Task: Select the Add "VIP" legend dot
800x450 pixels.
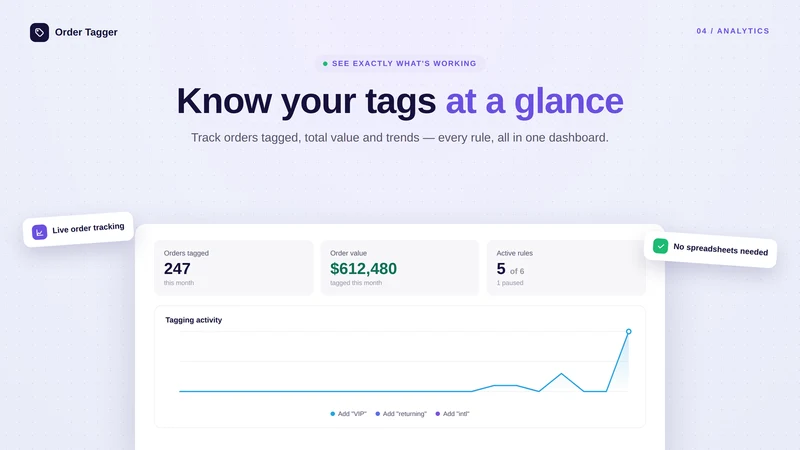Action: point(333,414)
